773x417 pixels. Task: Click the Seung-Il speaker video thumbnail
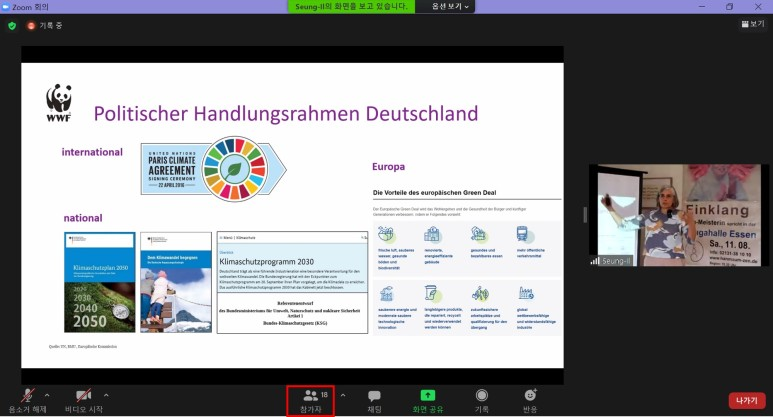678,215
